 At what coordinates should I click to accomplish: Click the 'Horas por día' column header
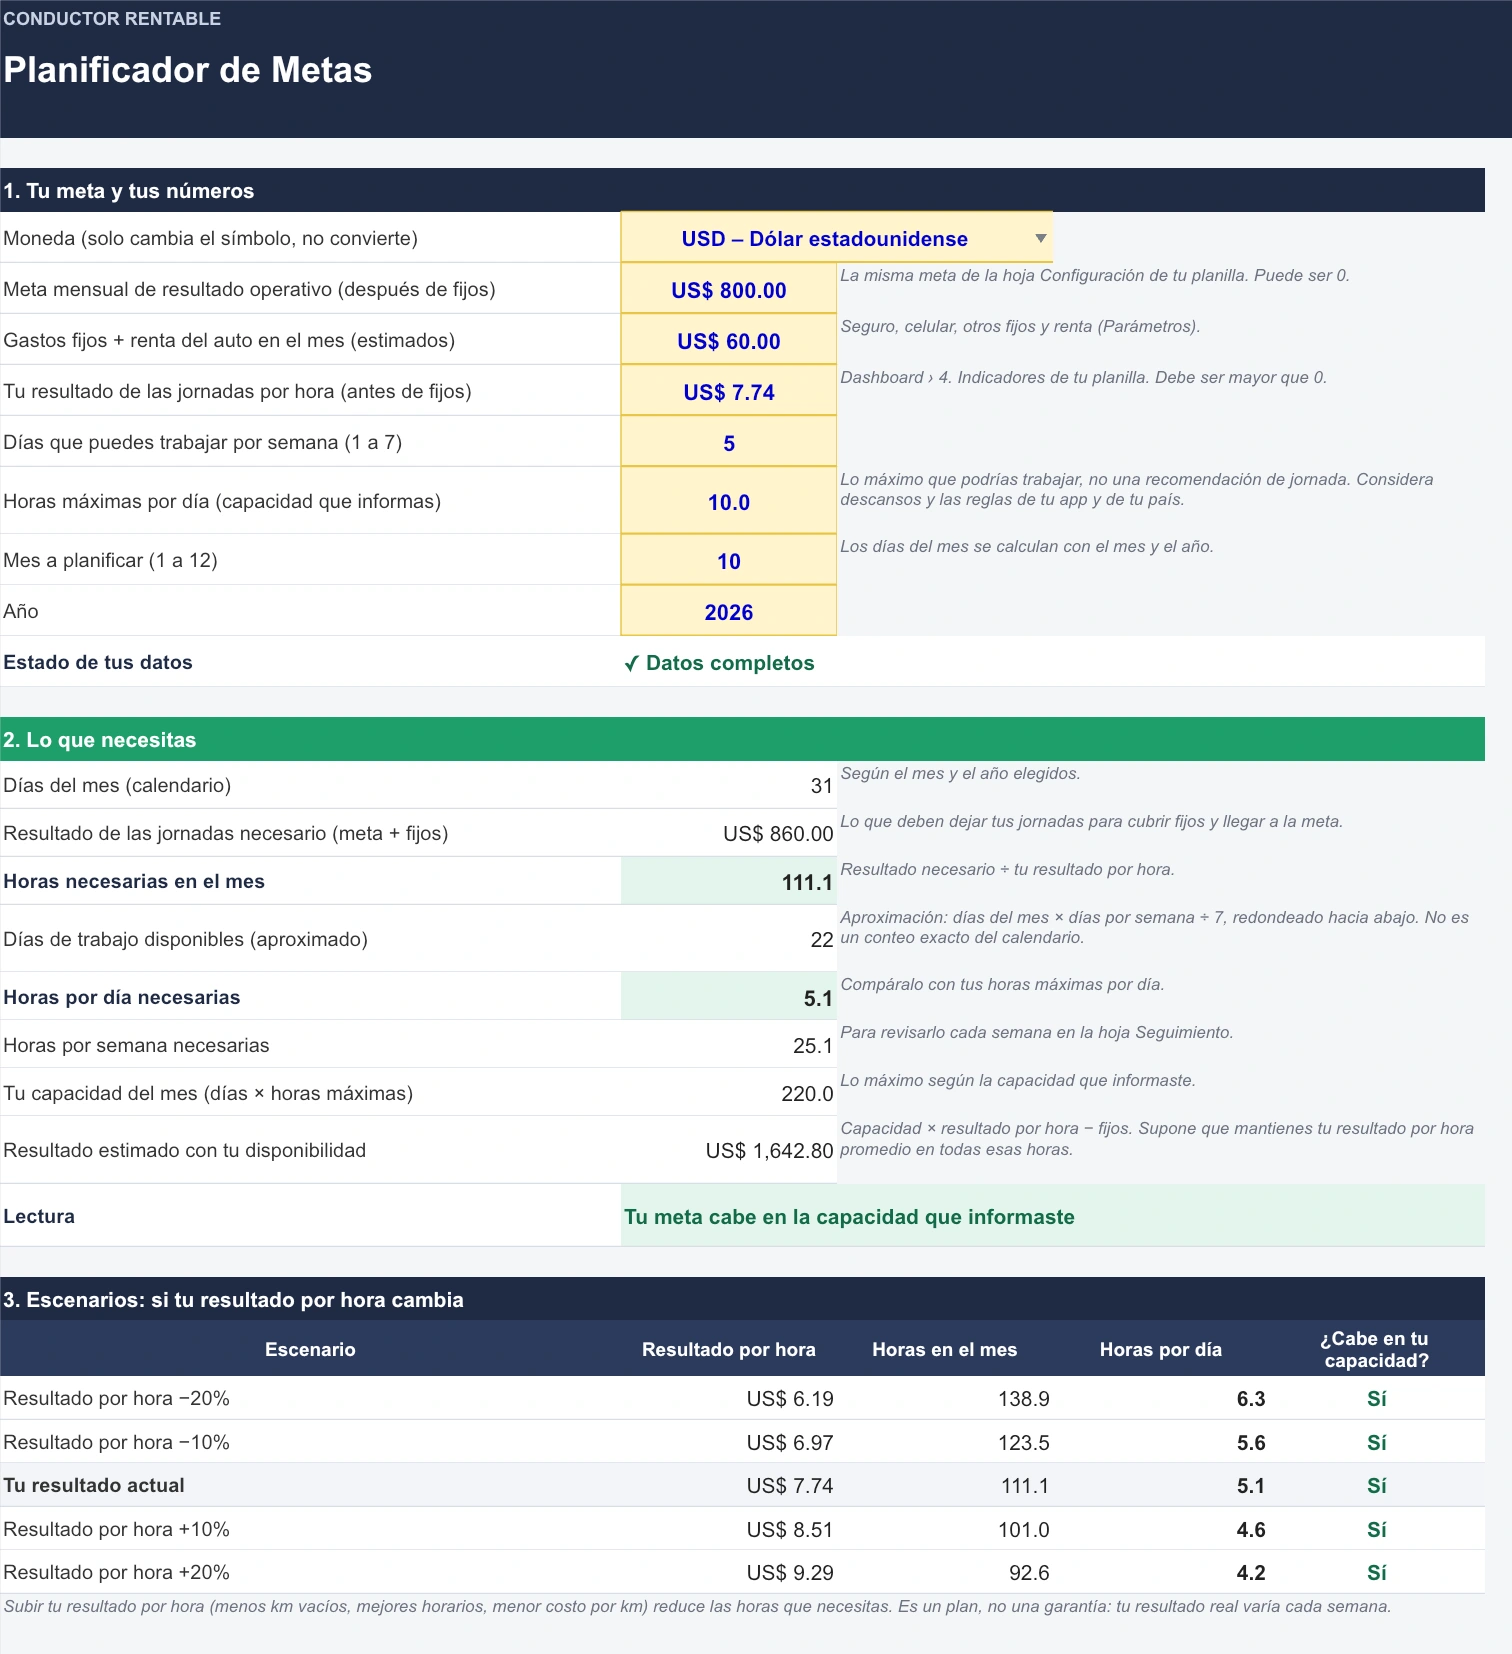pos(1160,1349)
